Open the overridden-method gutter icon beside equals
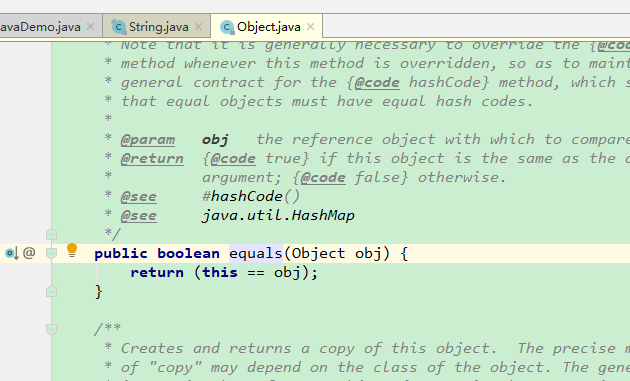630x381 pixels. pyautogui.click(x=11, y=253)
